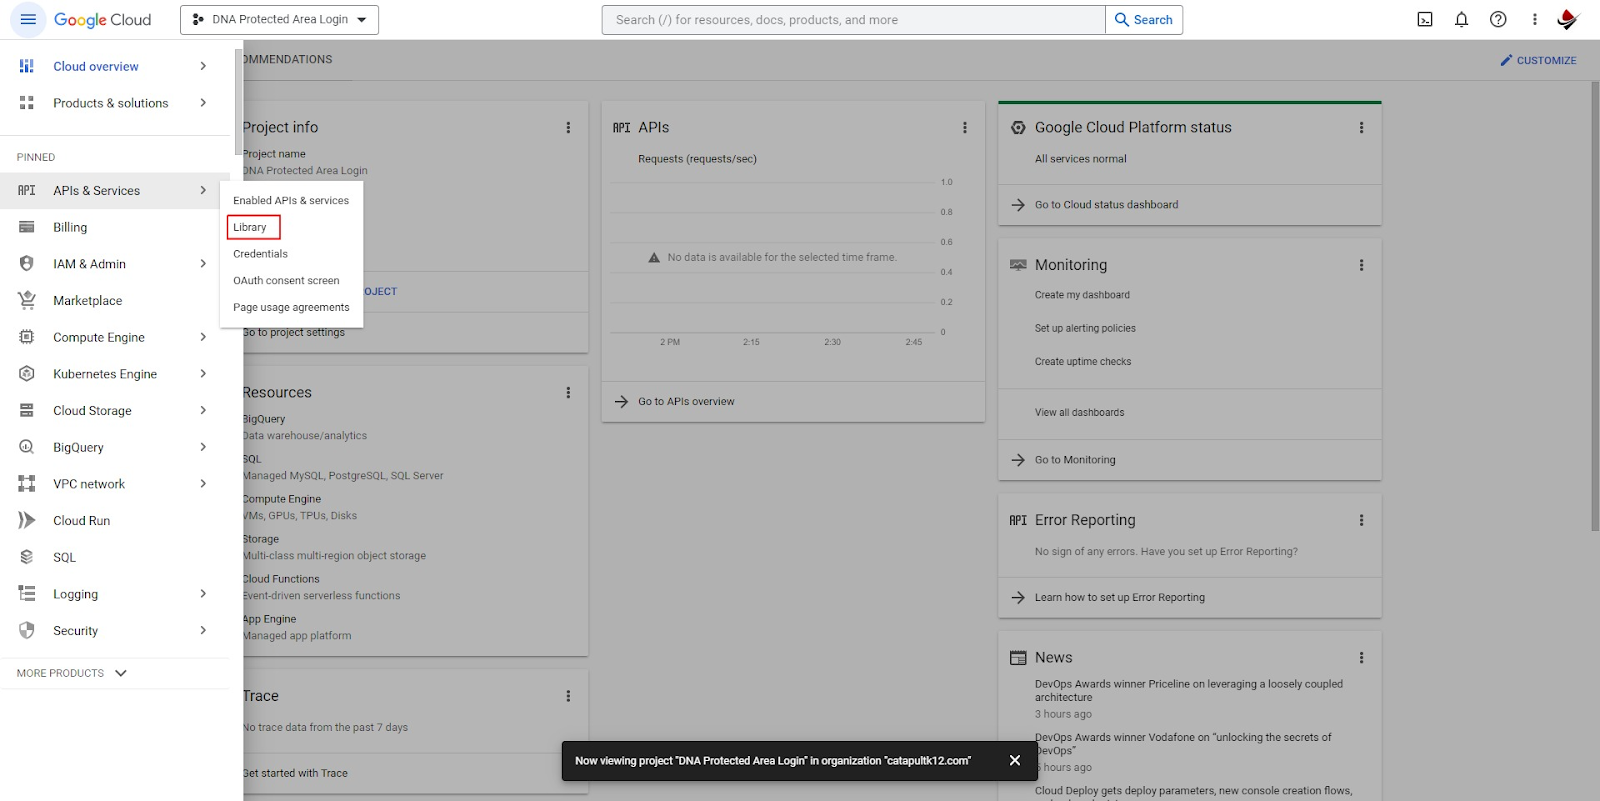Open Get started with Trace link
This screenshot has height=801, width=1600.
[295, 773]
